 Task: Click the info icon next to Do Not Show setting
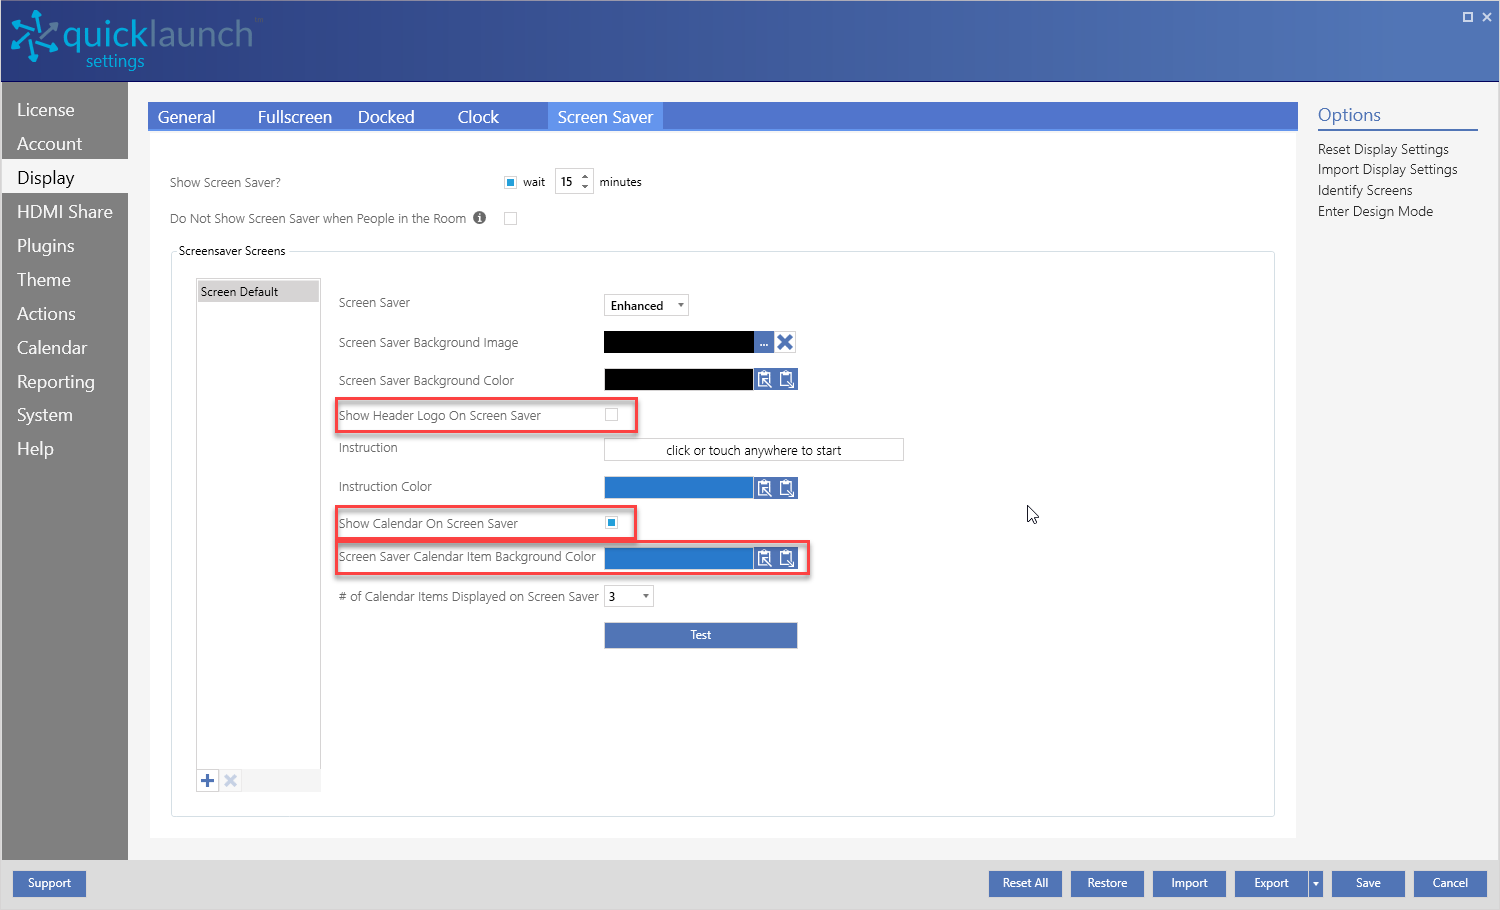(x=479, y=218)
